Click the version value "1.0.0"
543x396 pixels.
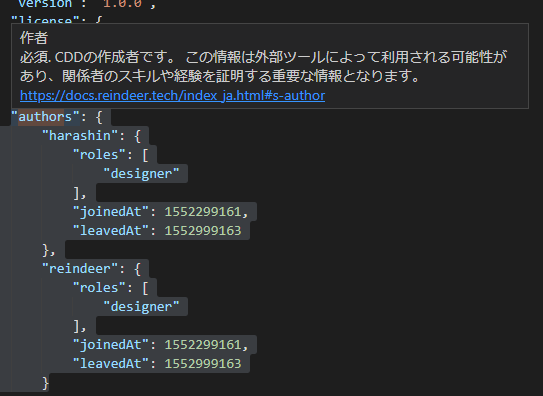123,4
